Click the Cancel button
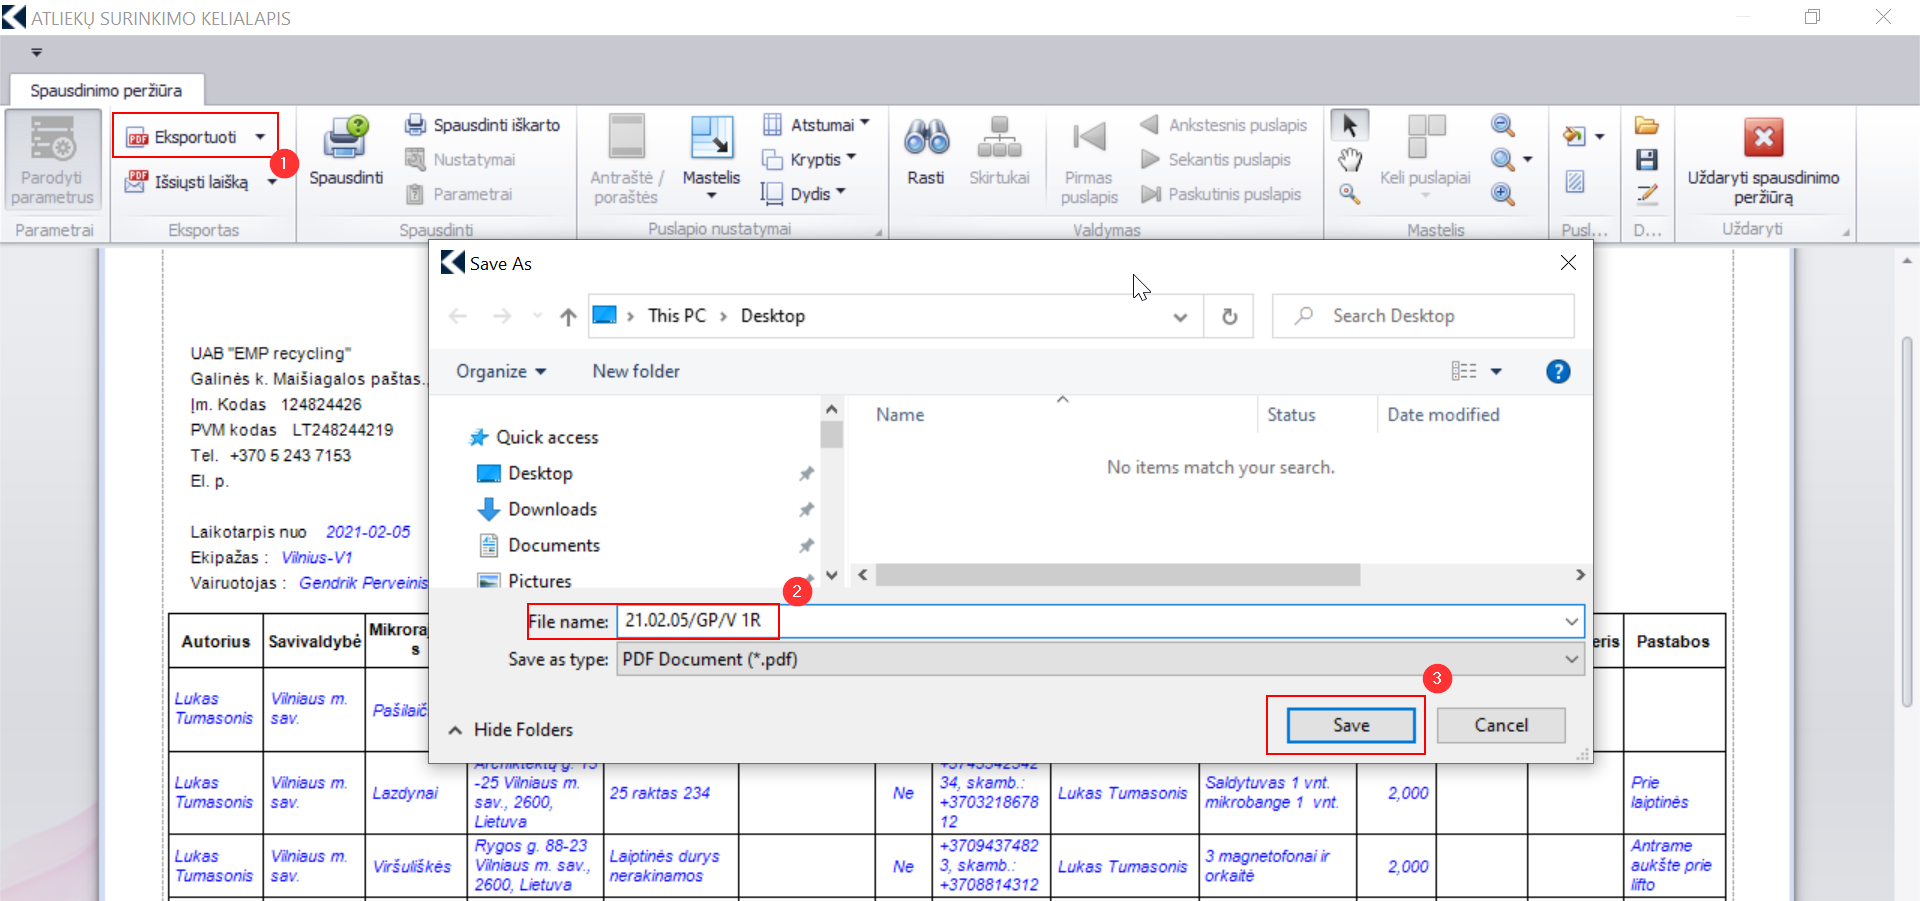Screen dimensions: 1920x901 pos(1500,726)
